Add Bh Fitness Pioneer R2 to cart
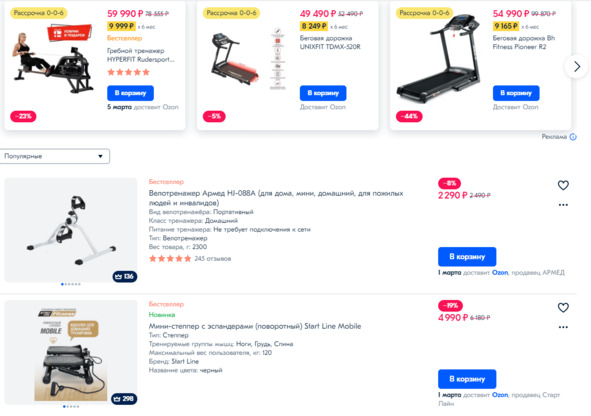The width and height of the screenshot is (591, 416). pos(516,93)
